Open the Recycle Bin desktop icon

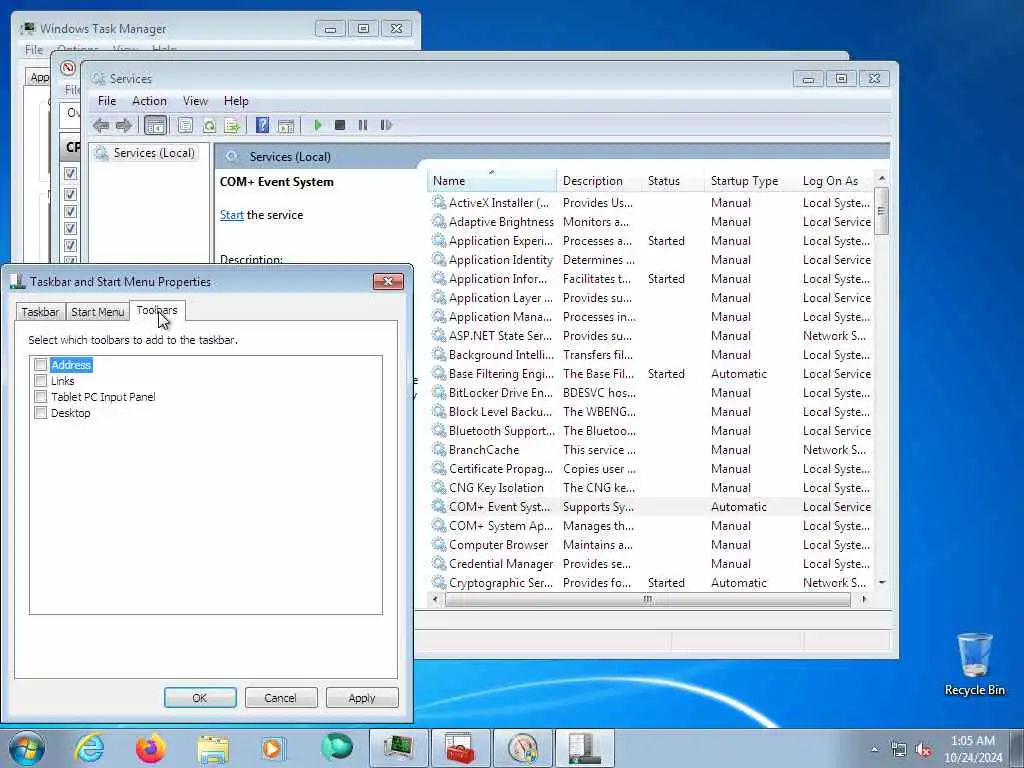(974, 664)
